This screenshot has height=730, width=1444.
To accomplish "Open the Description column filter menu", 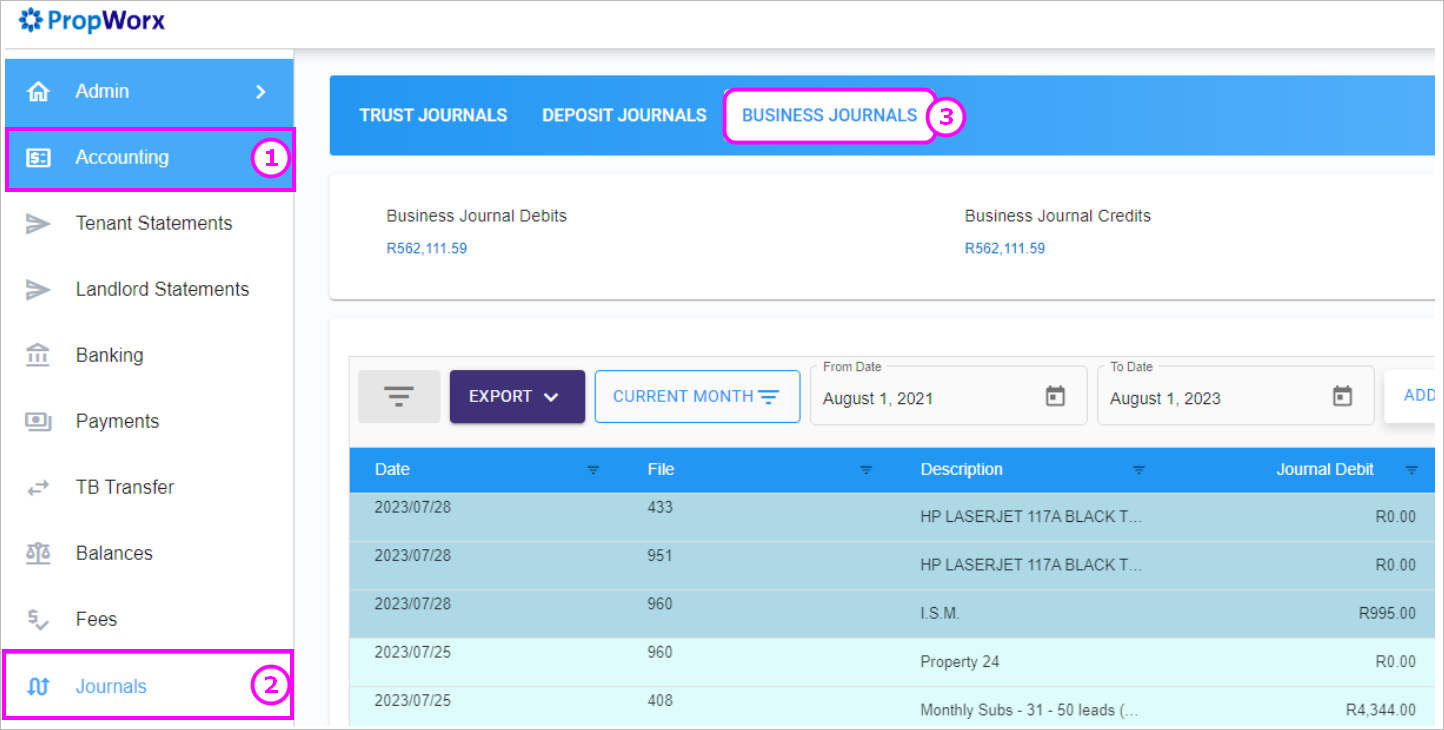I will [1138, 470].
